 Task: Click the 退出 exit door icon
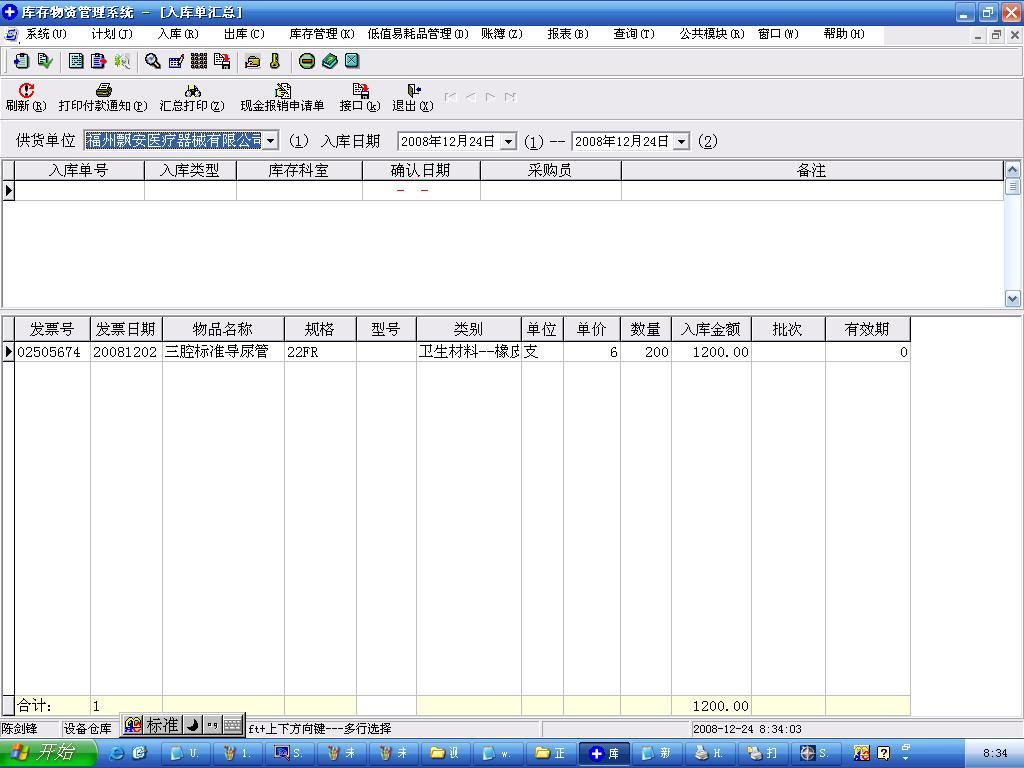click(413, 91)
